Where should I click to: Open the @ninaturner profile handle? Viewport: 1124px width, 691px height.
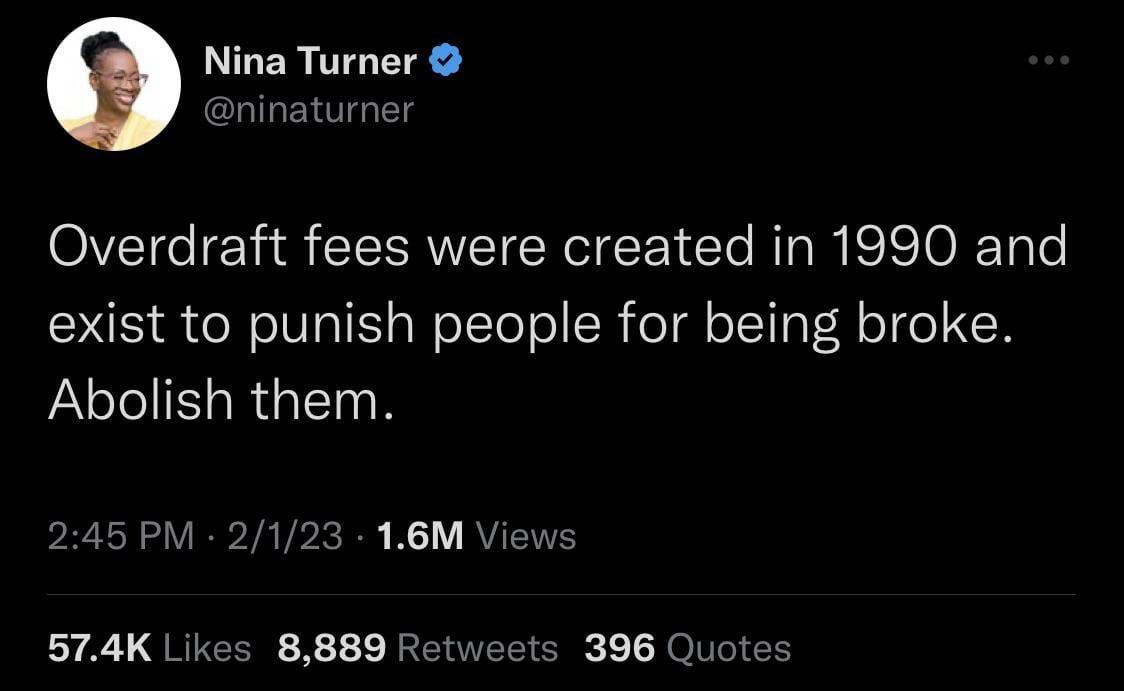(x=310, y=110)
